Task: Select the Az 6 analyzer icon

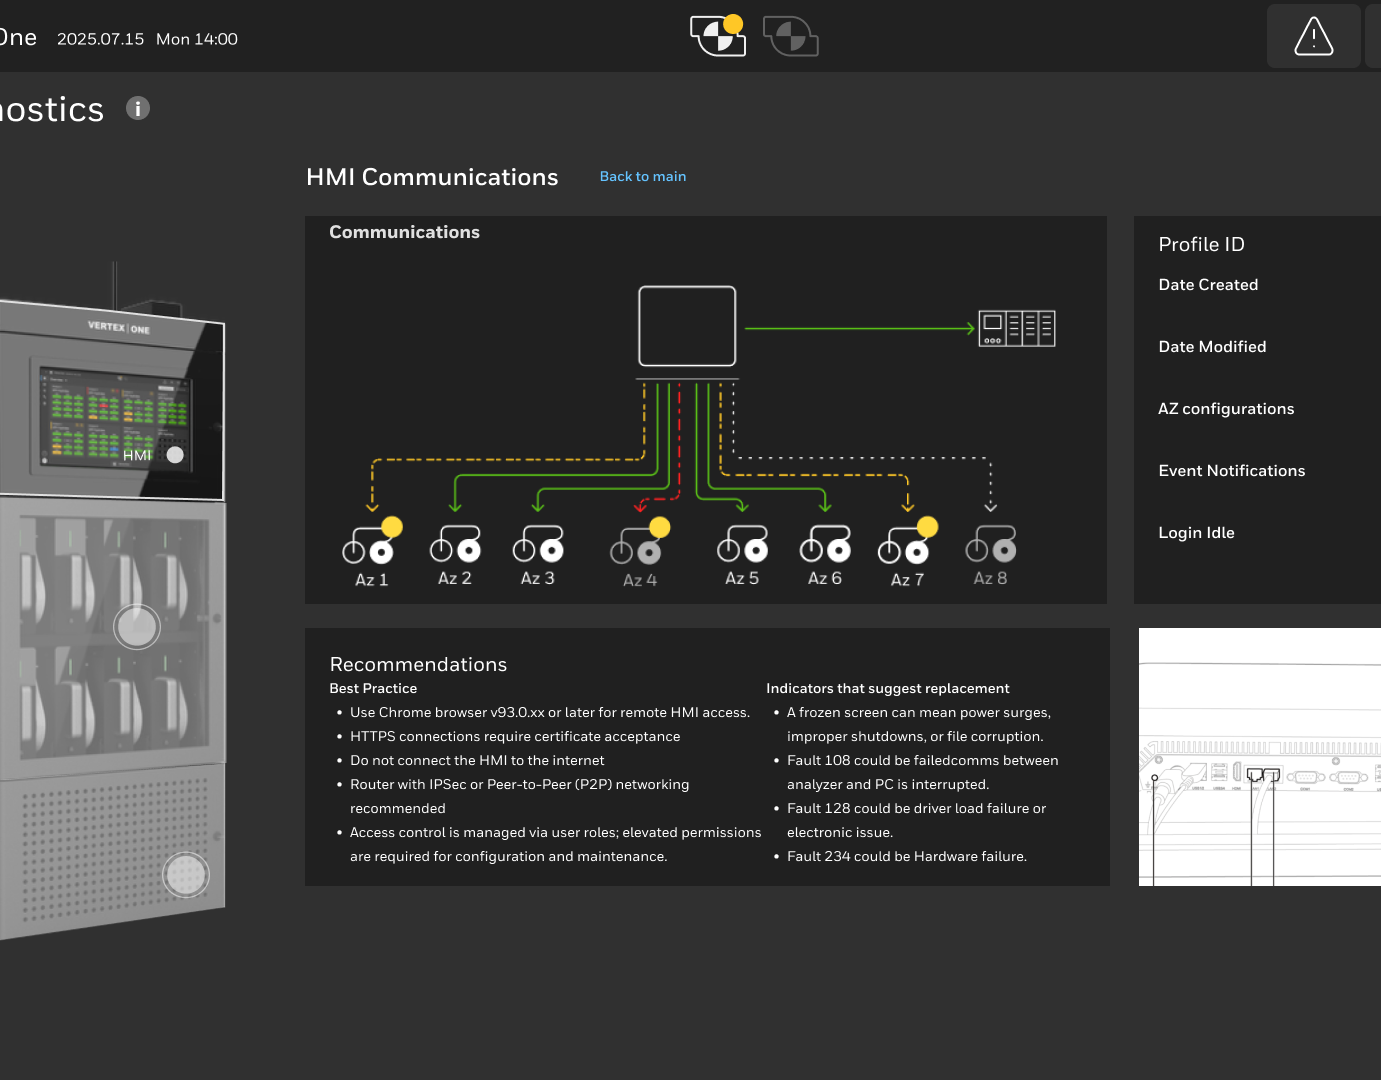Action: (825, 543)
